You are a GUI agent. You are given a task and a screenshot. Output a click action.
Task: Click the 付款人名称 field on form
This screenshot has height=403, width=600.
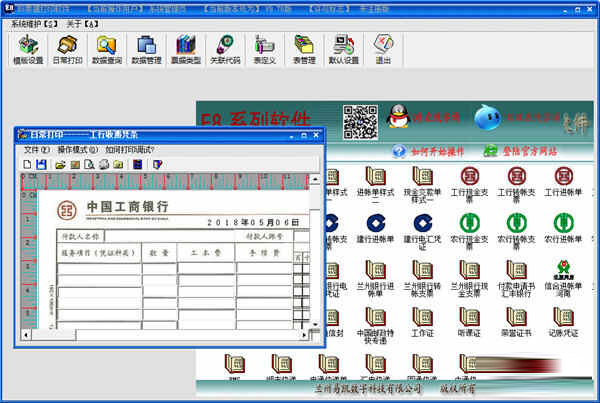click(x=81, y=237)
